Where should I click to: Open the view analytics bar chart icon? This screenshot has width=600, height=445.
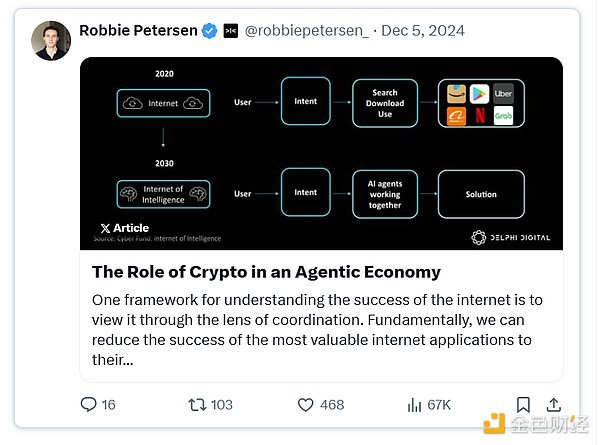[x=415, y=404]
